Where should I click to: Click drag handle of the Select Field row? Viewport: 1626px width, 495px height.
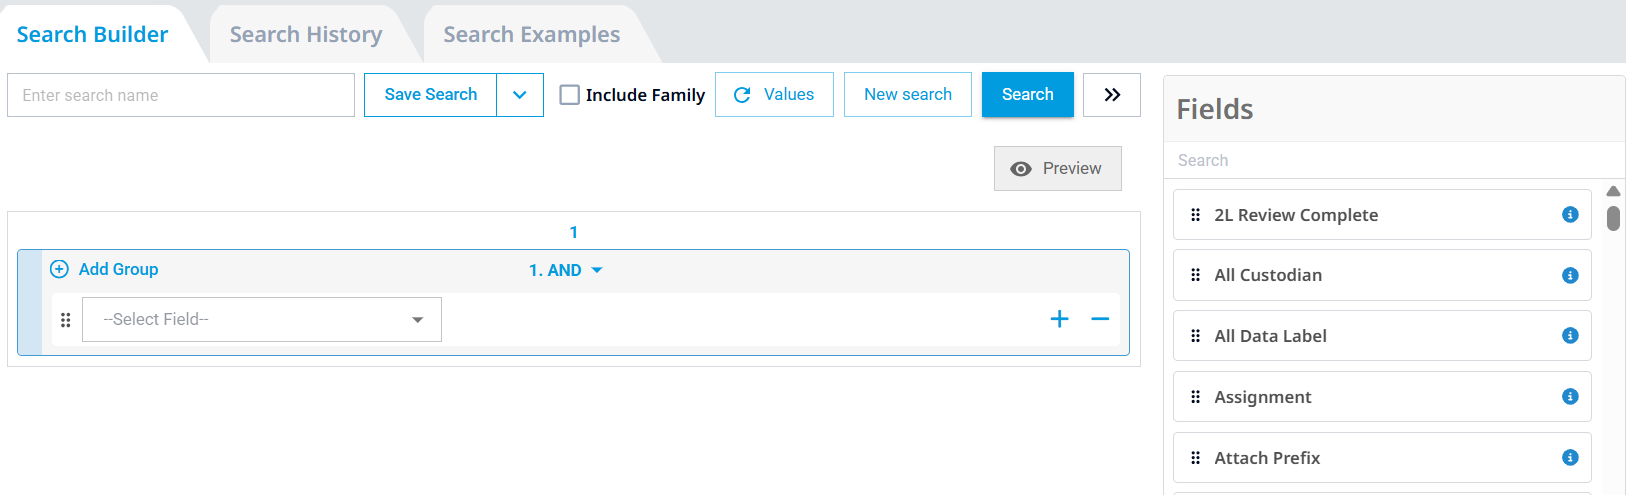click(x=66, y=320)
